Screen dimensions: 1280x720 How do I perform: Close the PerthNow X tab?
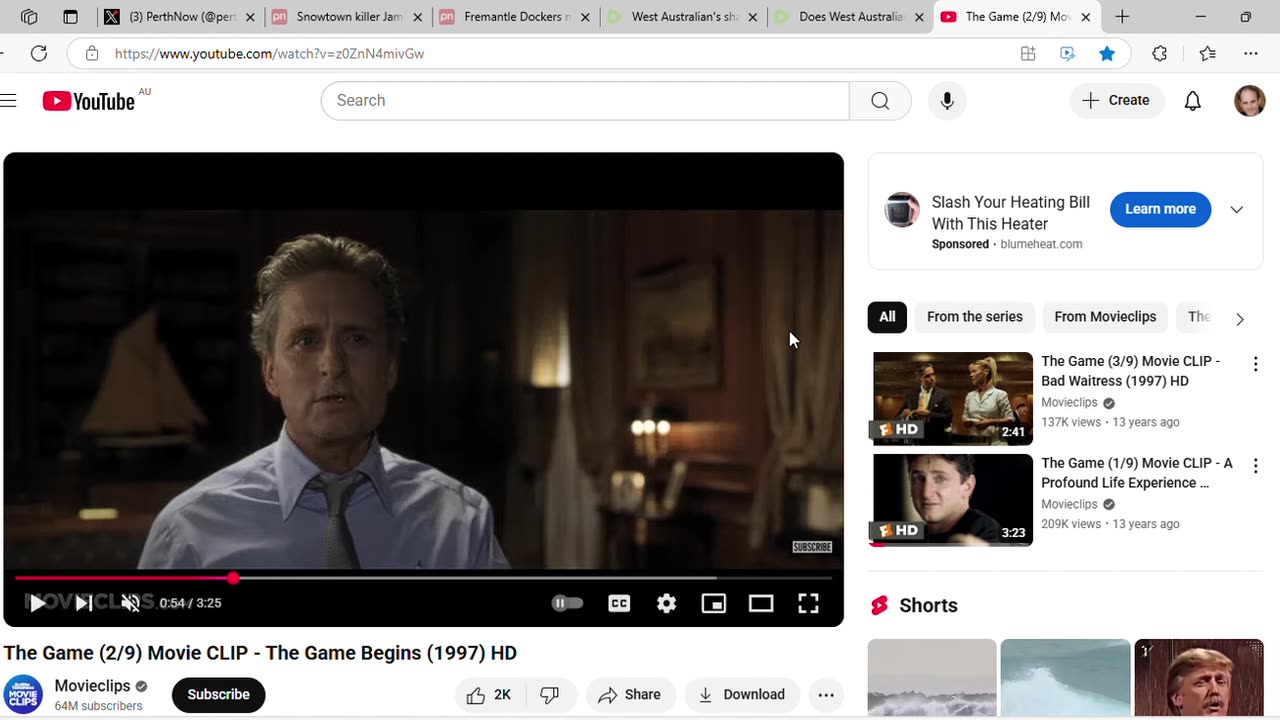(x=250, y=17)
